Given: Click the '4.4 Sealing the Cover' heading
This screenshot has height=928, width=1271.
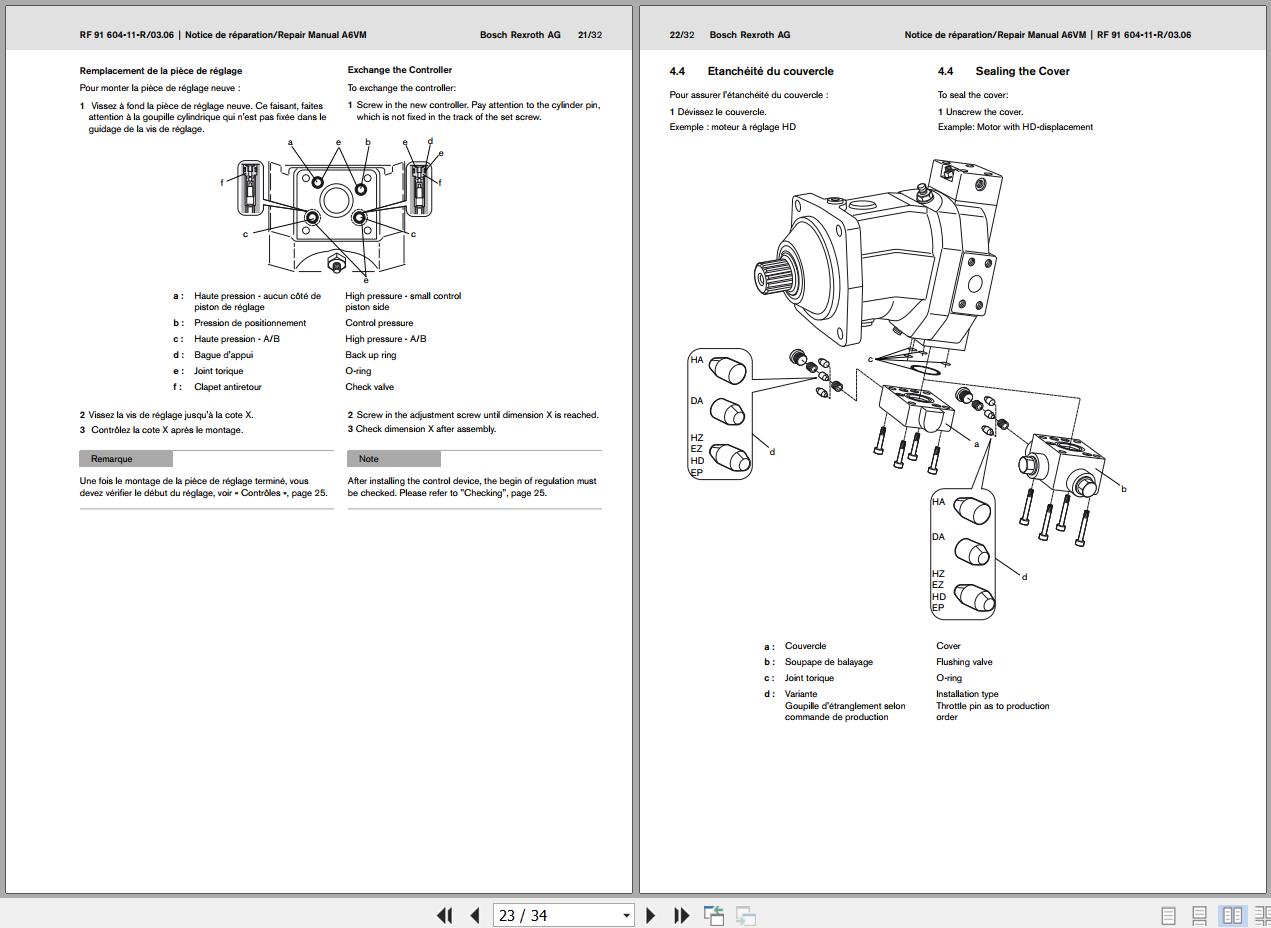Looking at the screenshot, I should tap(1003, 71).
